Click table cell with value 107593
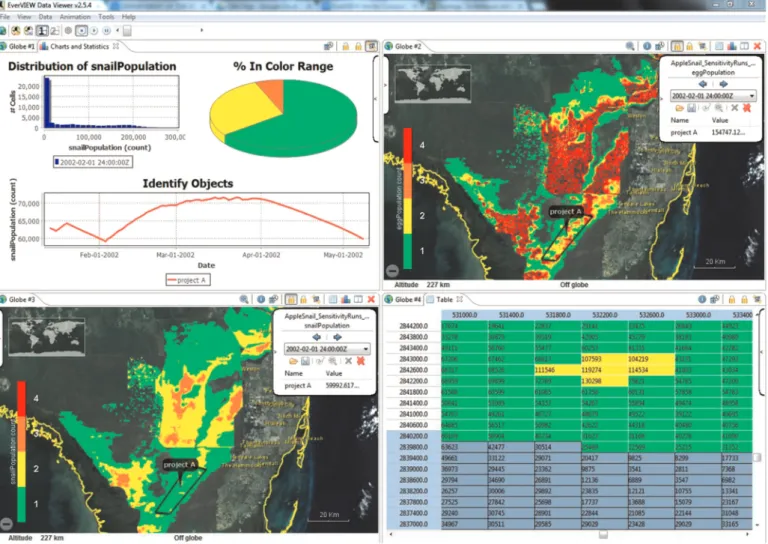This screenshot has height=544, width=768. pyautogui.click(x=604, y=359)
